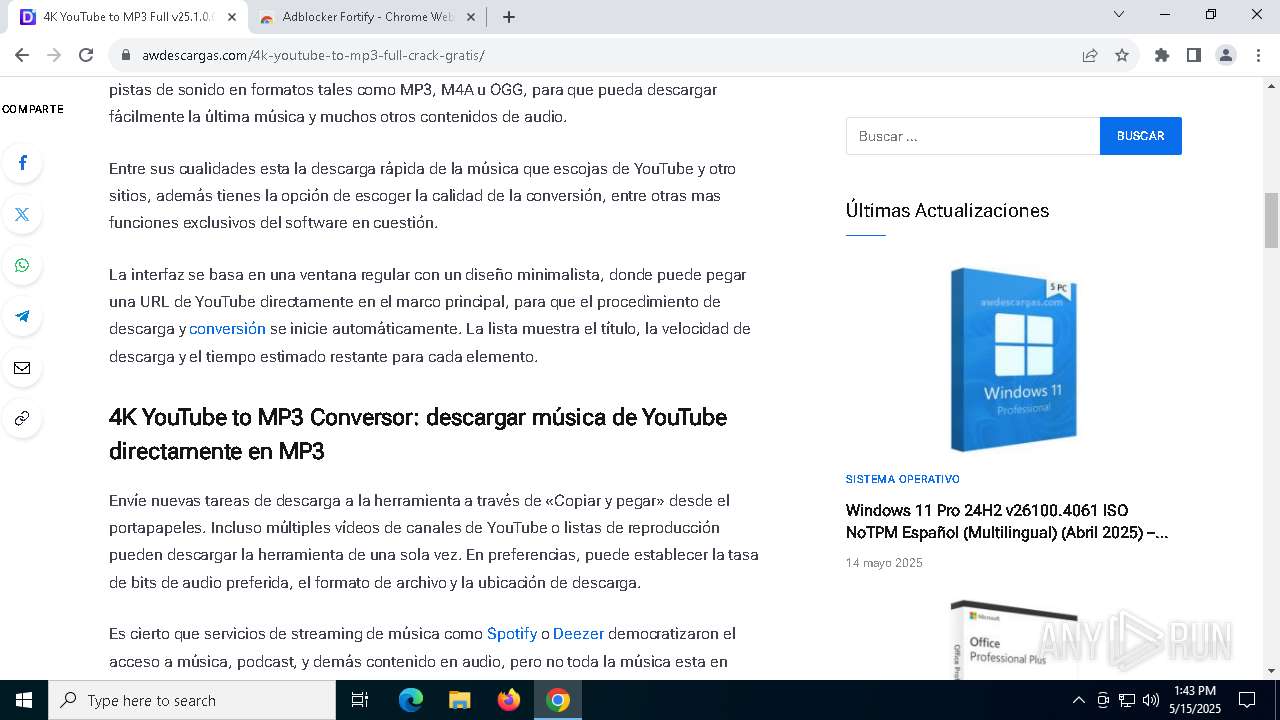1280x720 pixels.
Task: Launch Firefox from the taskbar
Action: tap(509, 700)
